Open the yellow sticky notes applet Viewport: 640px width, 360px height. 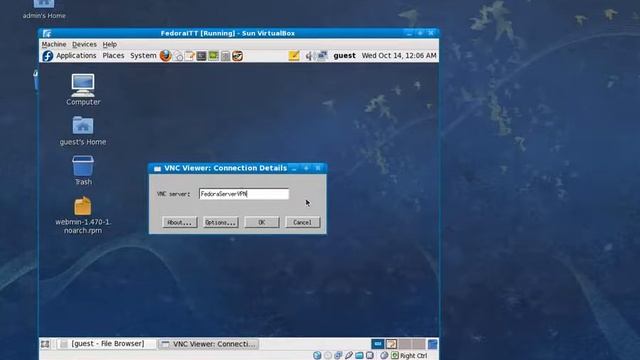coord(294,56)
